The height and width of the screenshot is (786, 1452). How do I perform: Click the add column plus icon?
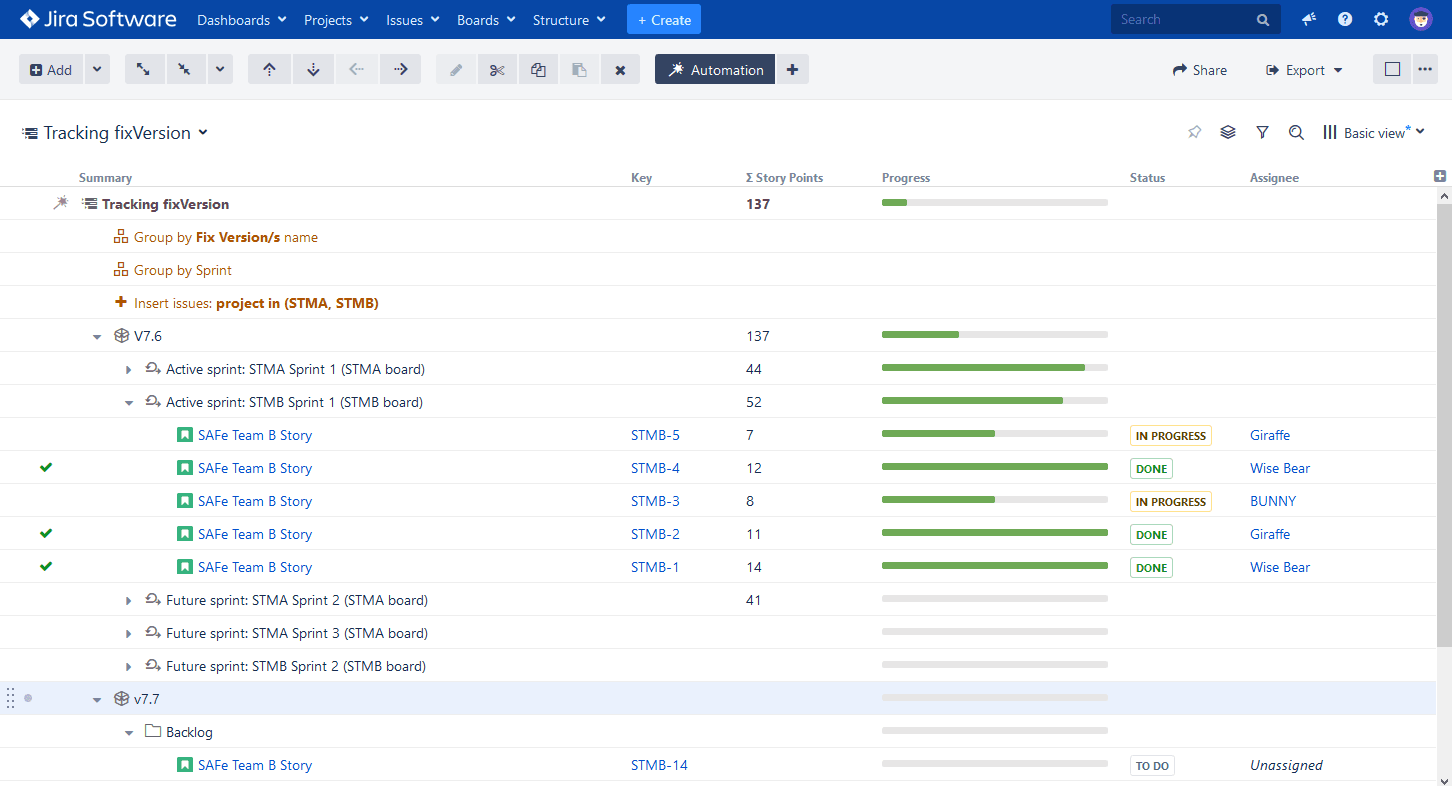[1440, 176]
